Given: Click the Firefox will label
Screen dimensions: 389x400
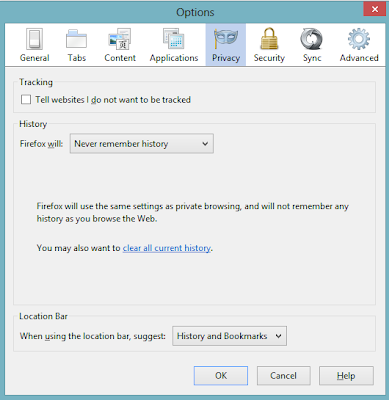Looking at the screenshot, I should (41, 144).
